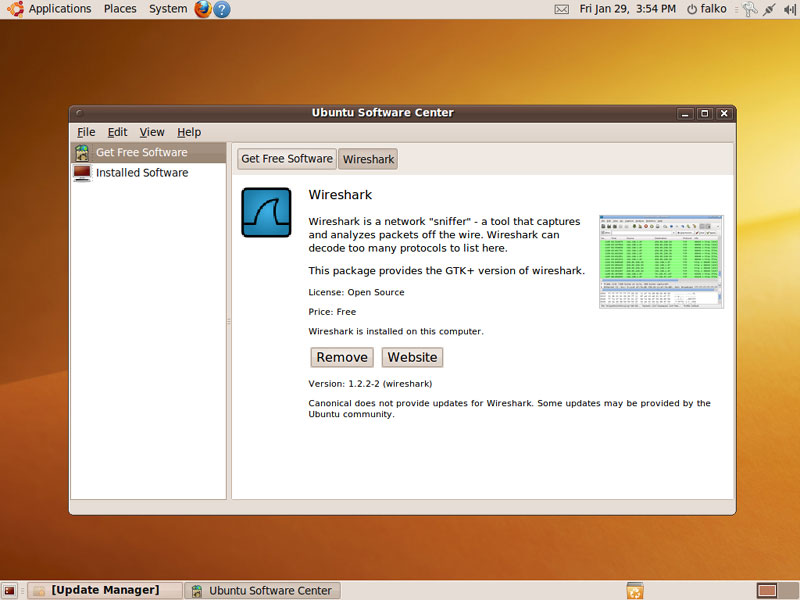Go back to Get Free Software breadcrumb
This screenshot has width=800, height=600.
[x=287, y=159]
